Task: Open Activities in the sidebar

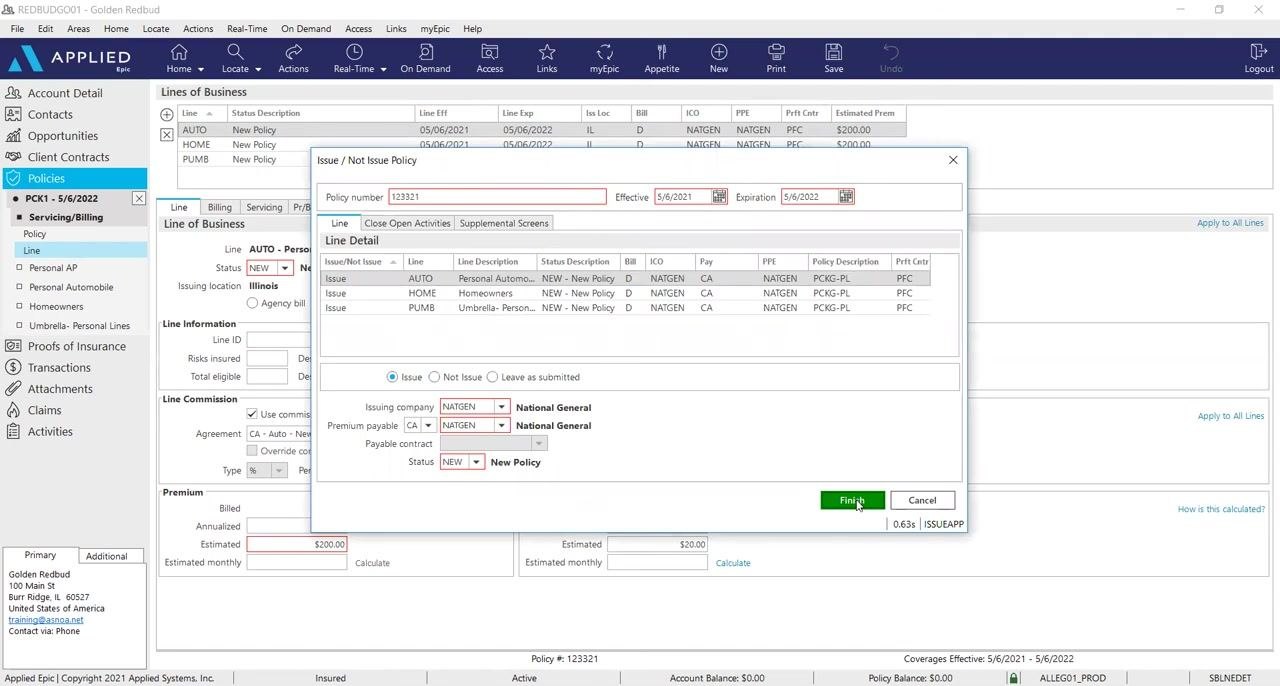Action: tap(50, 431)
